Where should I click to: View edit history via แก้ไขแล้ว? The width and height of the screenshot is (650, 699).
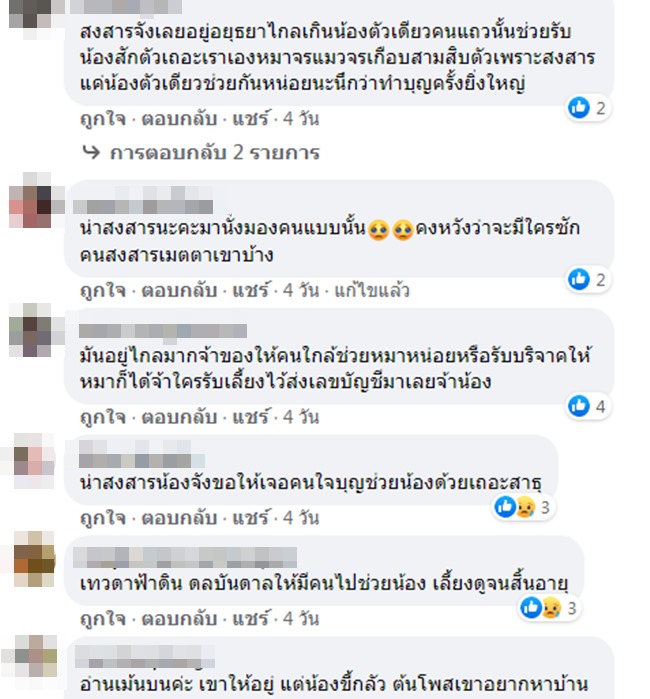tap(372, 291)
